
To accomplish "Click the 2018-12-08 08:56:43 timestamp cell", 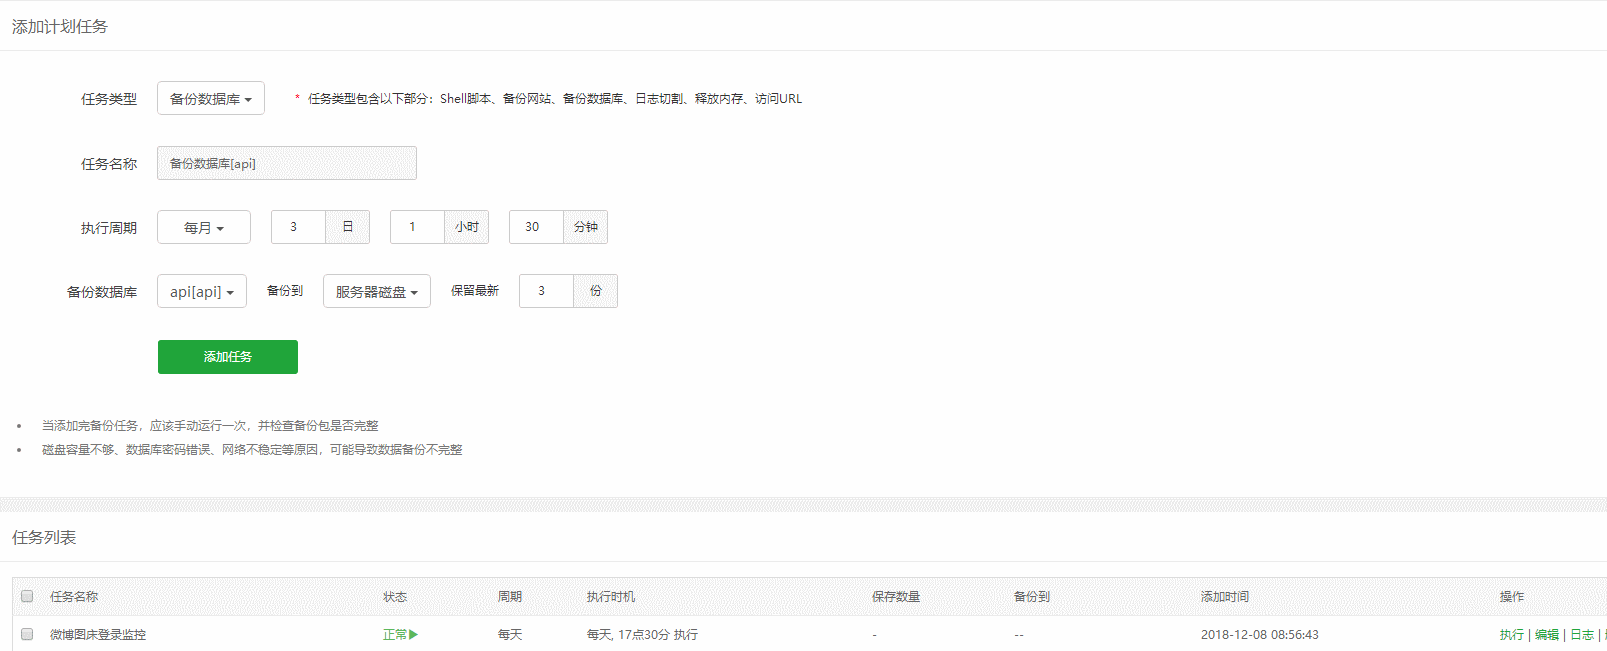I will 1260,634.
